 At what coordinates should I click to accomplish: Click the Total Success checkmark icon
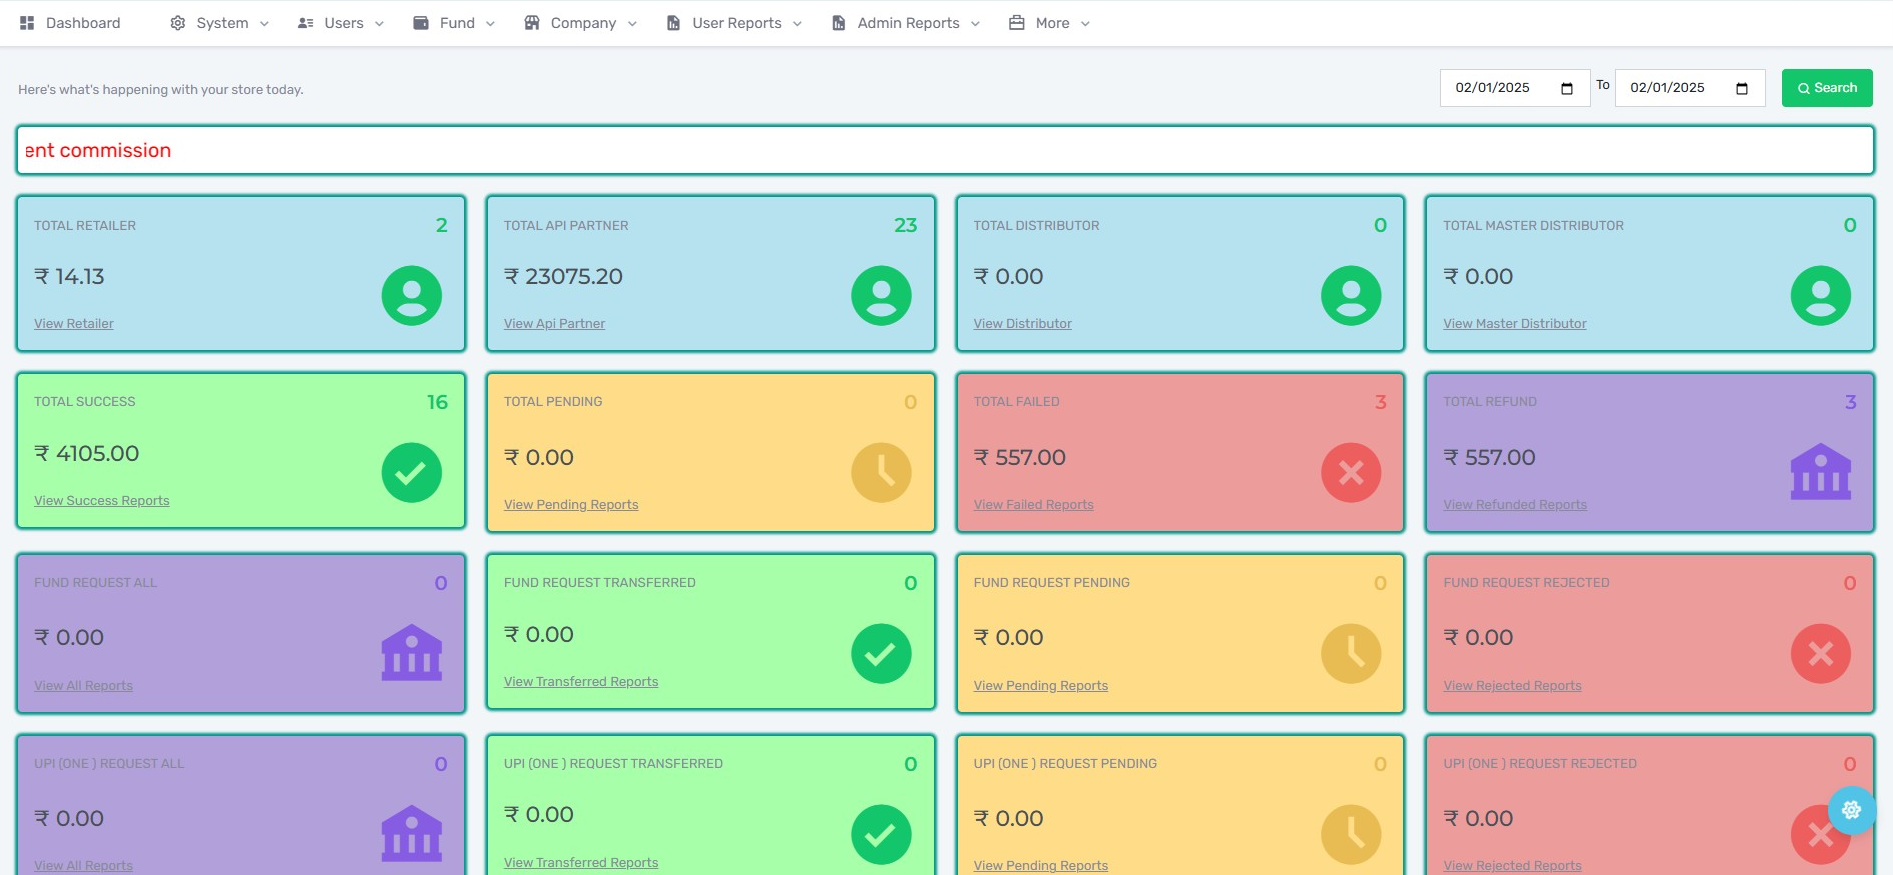coord(412,472)
